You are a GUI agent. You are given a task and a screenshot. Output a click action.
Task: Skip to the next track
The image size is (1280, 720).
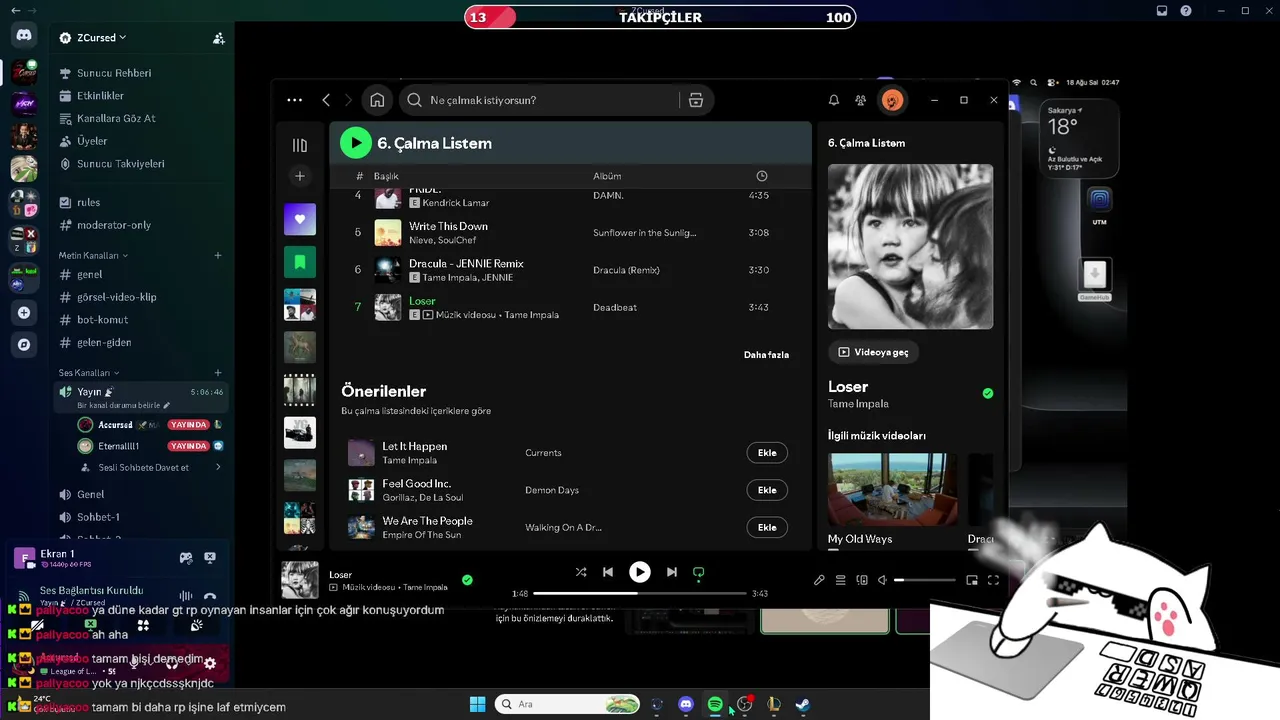pyautogui.click(x=672, y=572)
